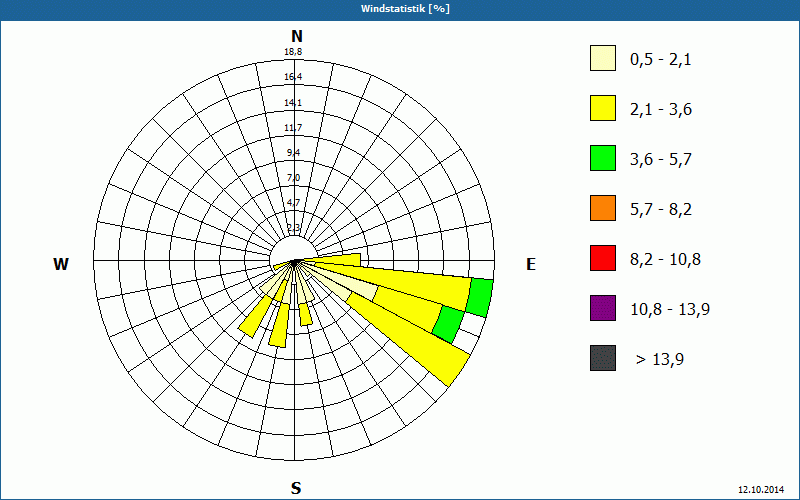Click the outermost green segment in the wind rose

click(x=480, y=298)
